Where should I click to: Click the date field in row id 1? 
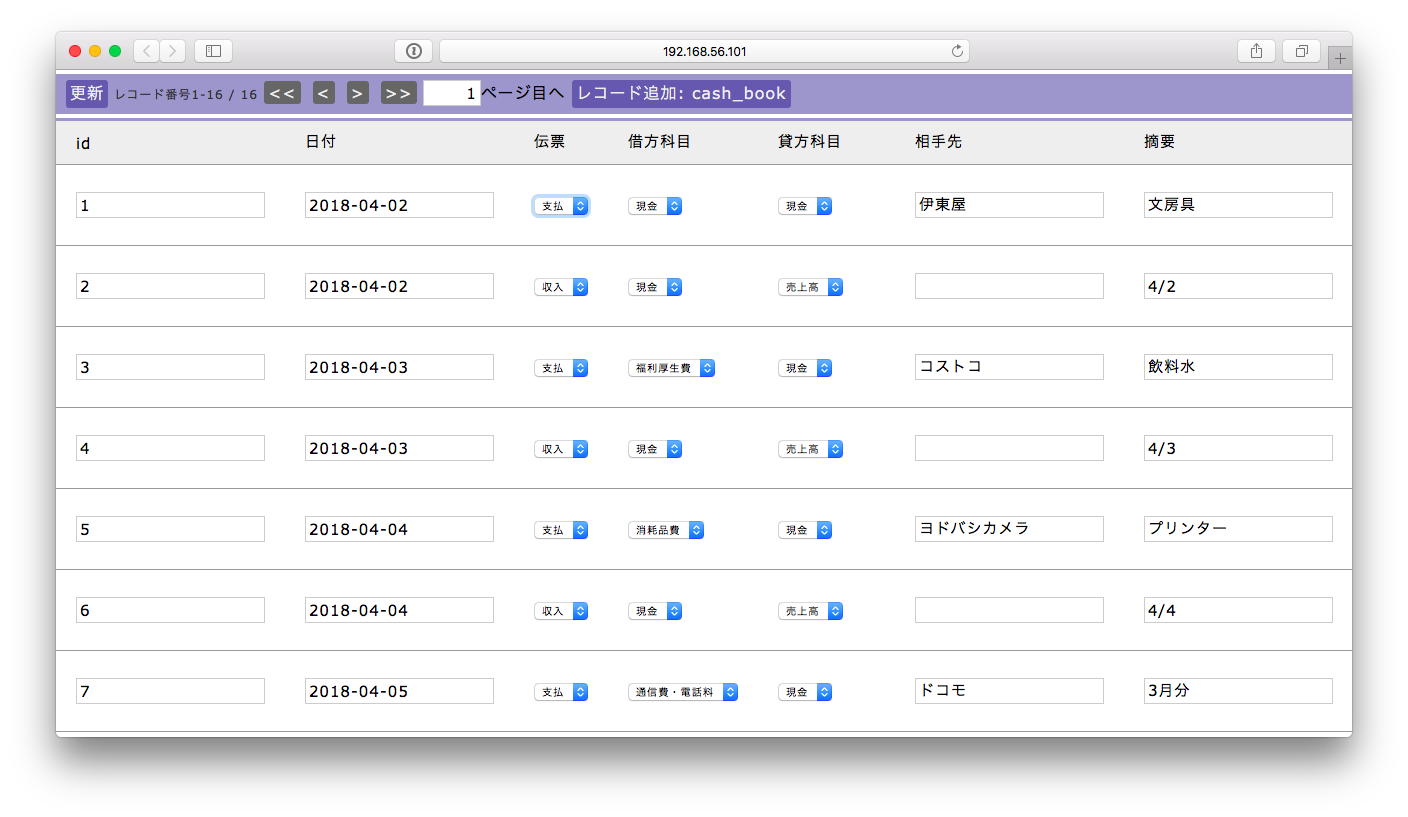[x=399, y=205]
